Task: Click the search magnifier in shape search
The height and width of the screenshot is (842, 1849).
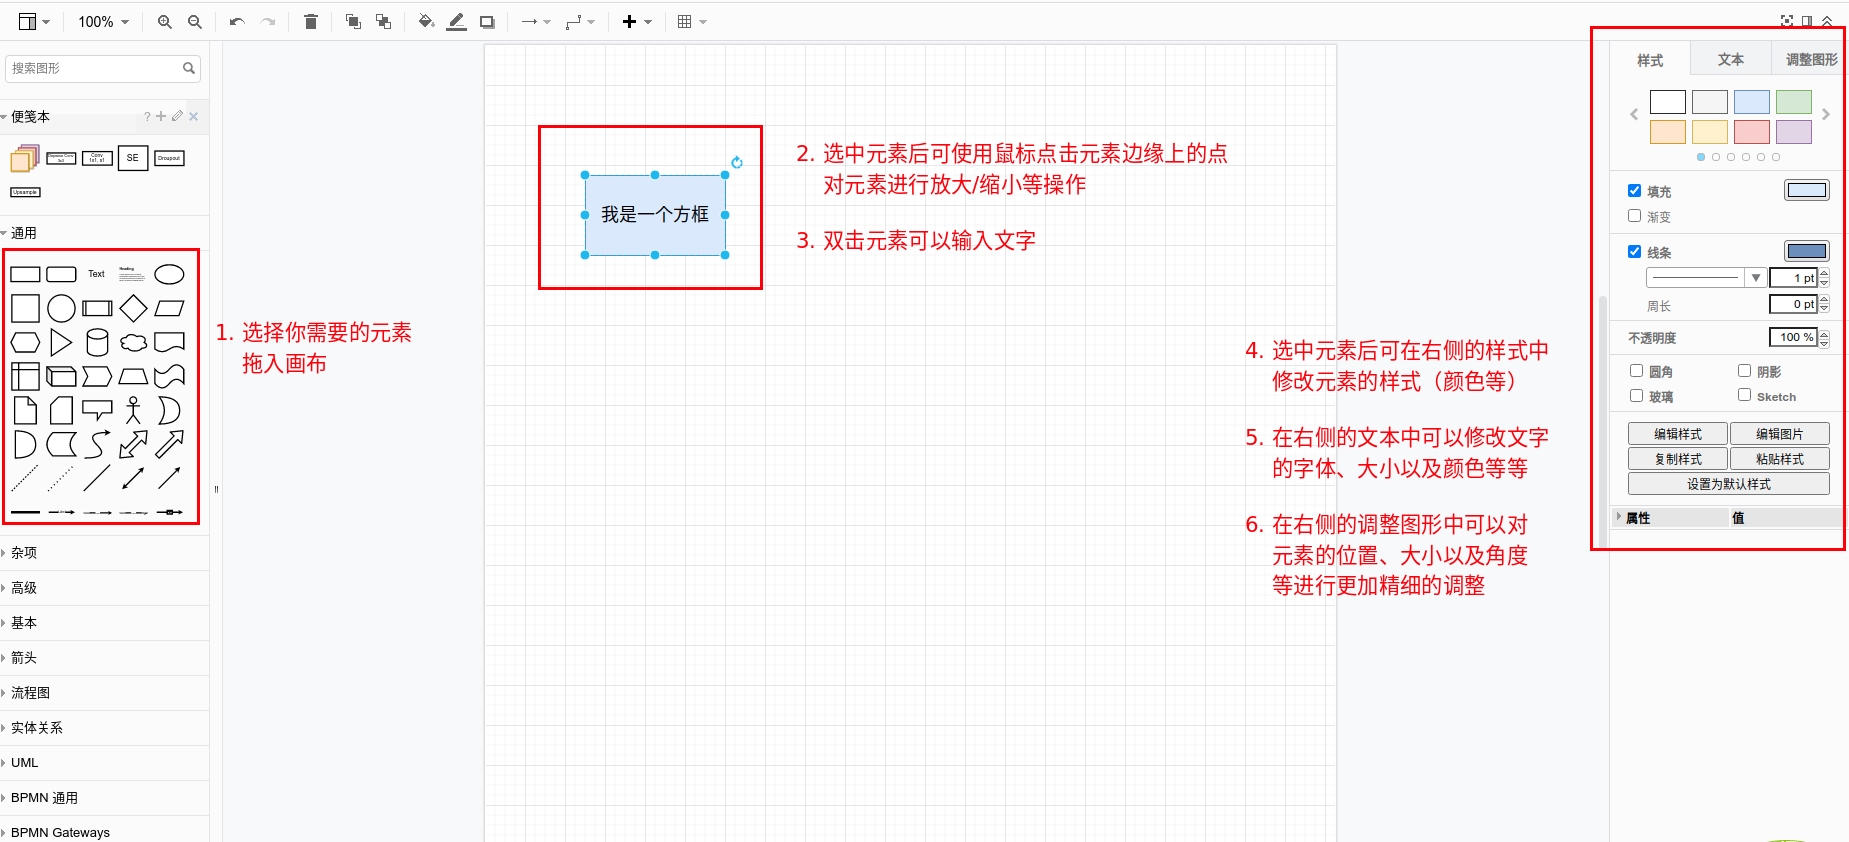Action: pyautogui.click(x=189, y=68)
